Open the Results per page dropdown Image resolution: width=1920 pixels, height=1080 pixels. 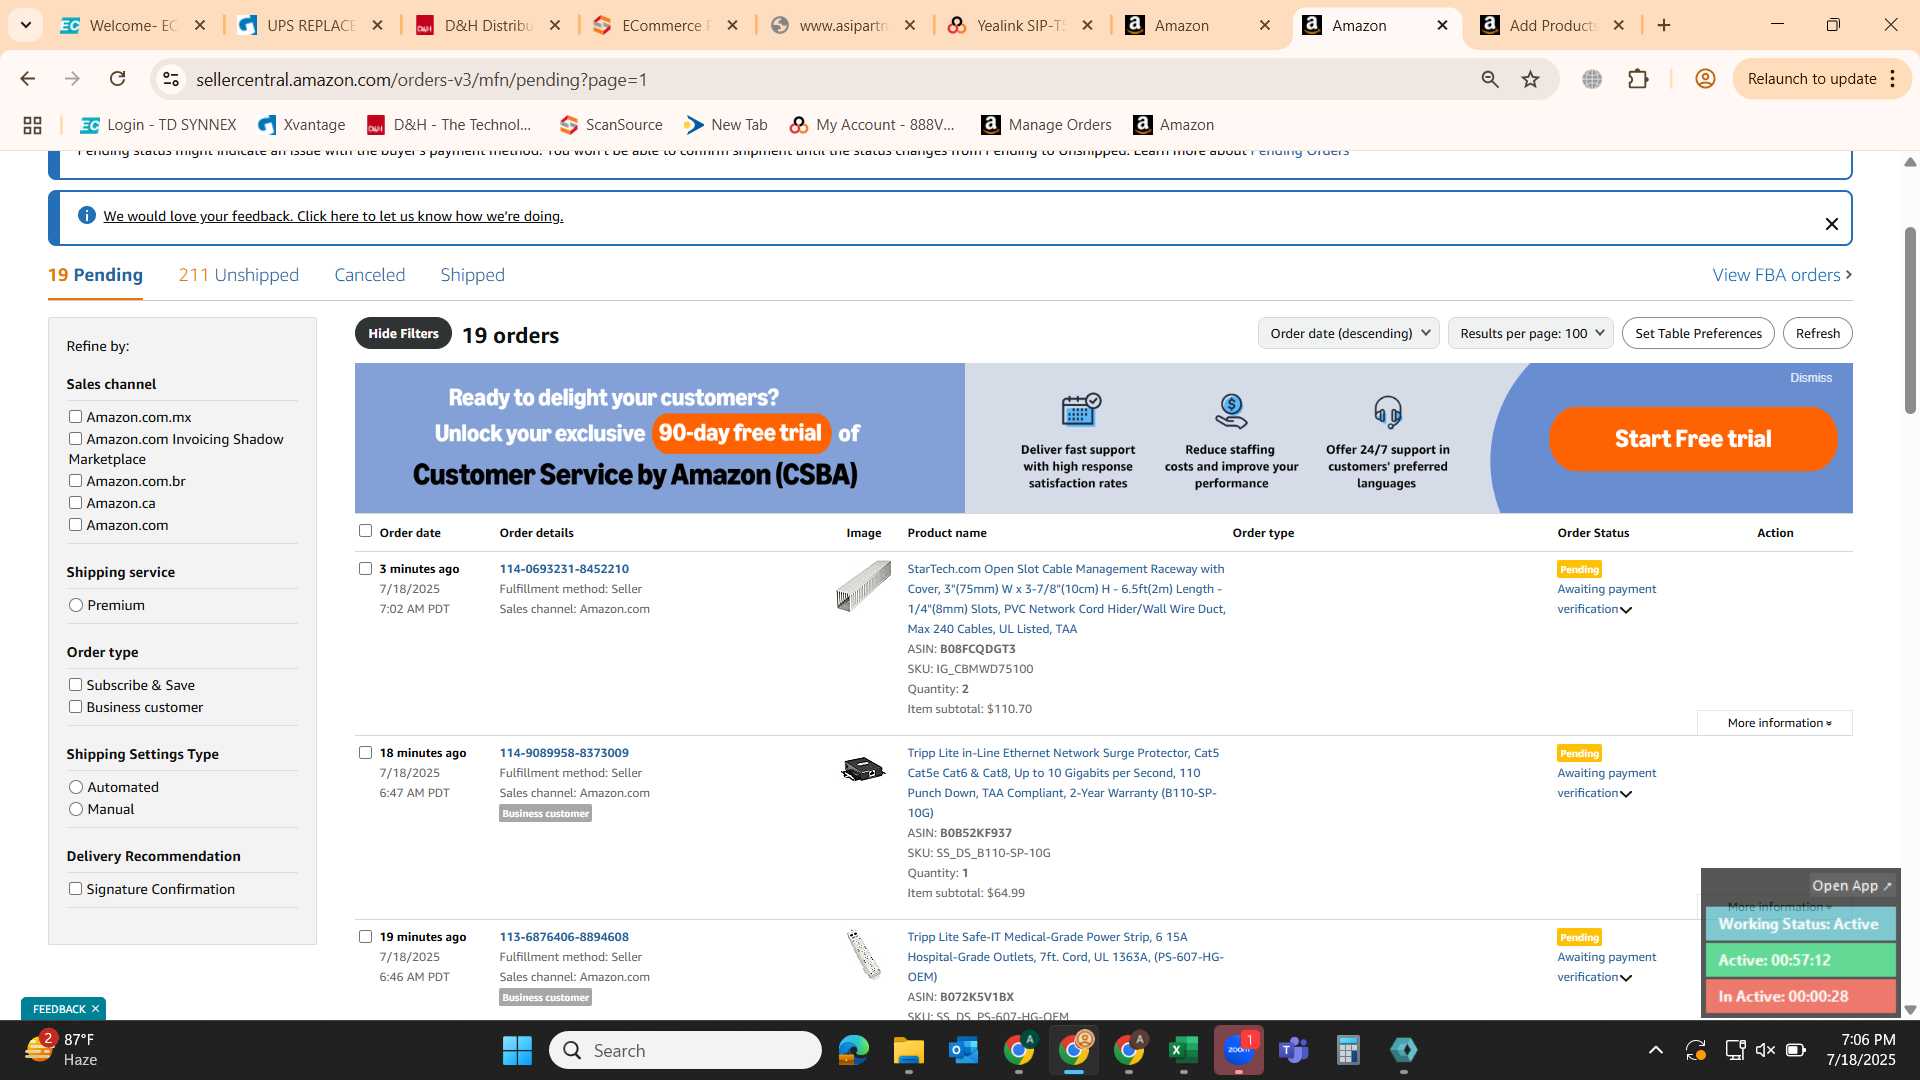(1531, 333)
